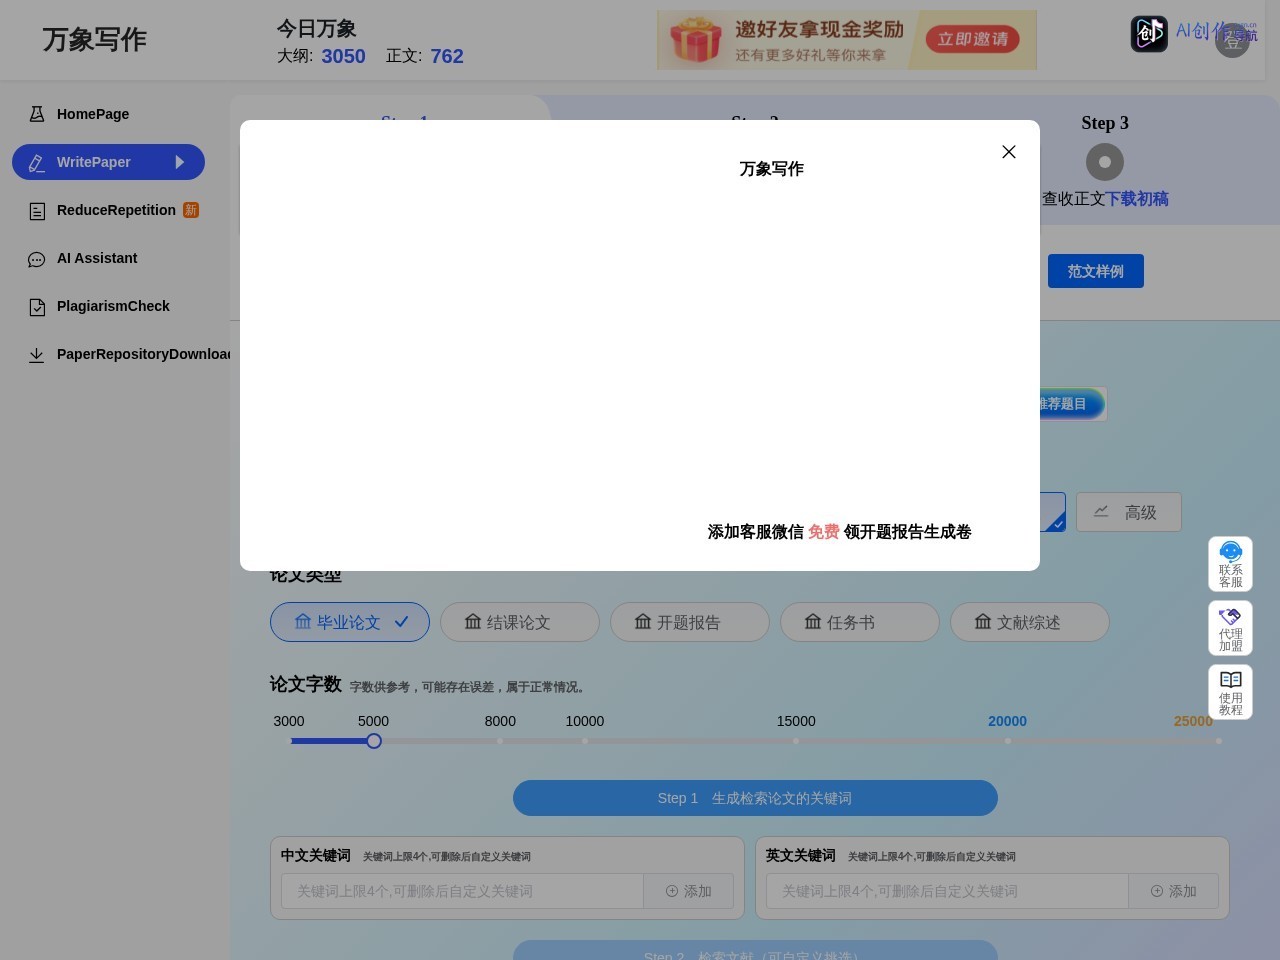Click Step 1 生成检索论文的关键词 button
Viewport: 1280px width, 960px height.
[x=755, y=798]
